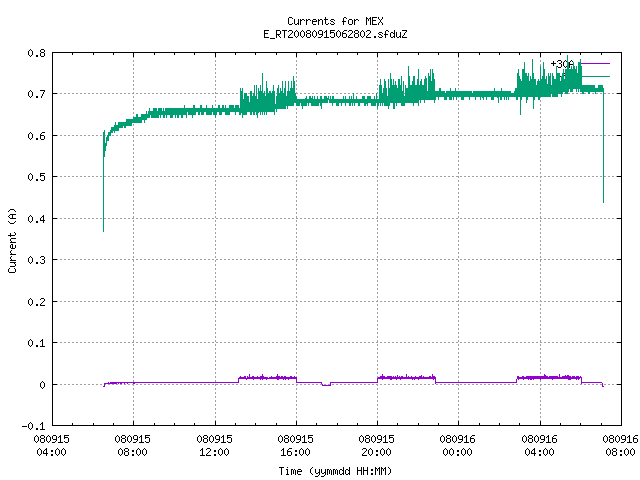Click the purple legend line sample
The image size is (640, 480).
595,64
